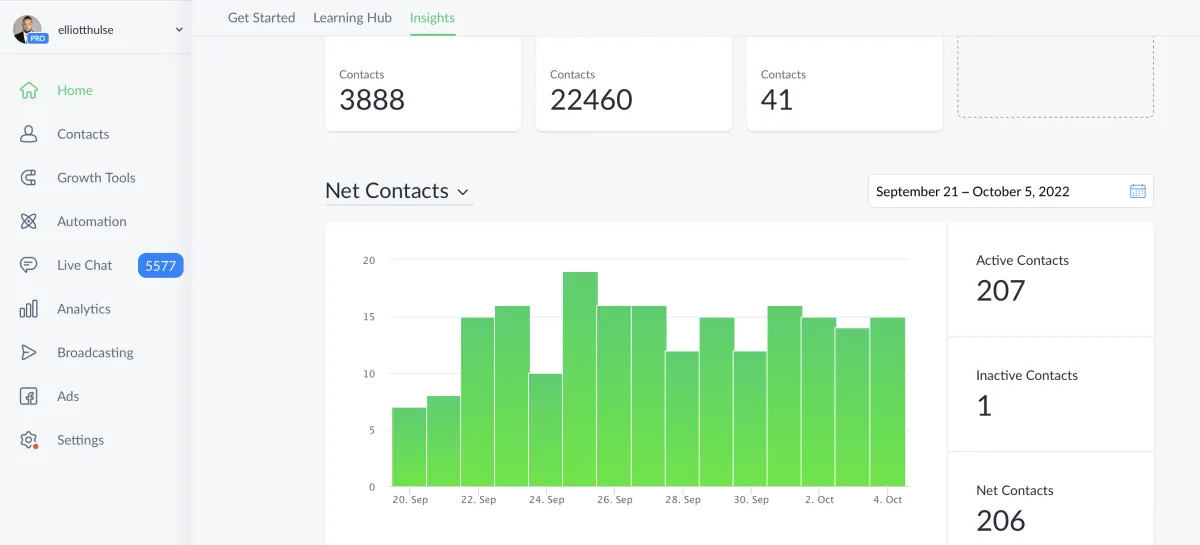Viewport: 1200px width, 545px height.
Task: Click the Analytics bar chart icon
Action: pyautogui.click(x=29, y=309)
